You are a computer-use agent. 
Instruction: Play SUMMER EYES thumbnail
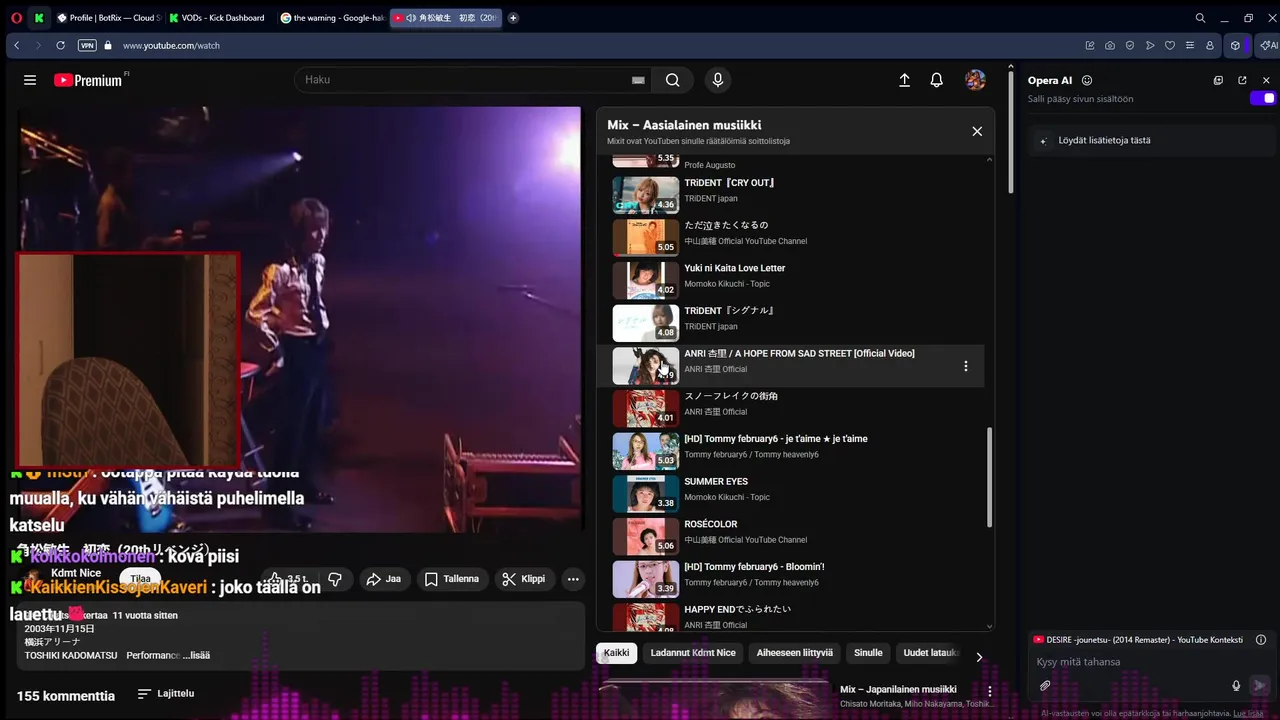click(x=645, y=493)
